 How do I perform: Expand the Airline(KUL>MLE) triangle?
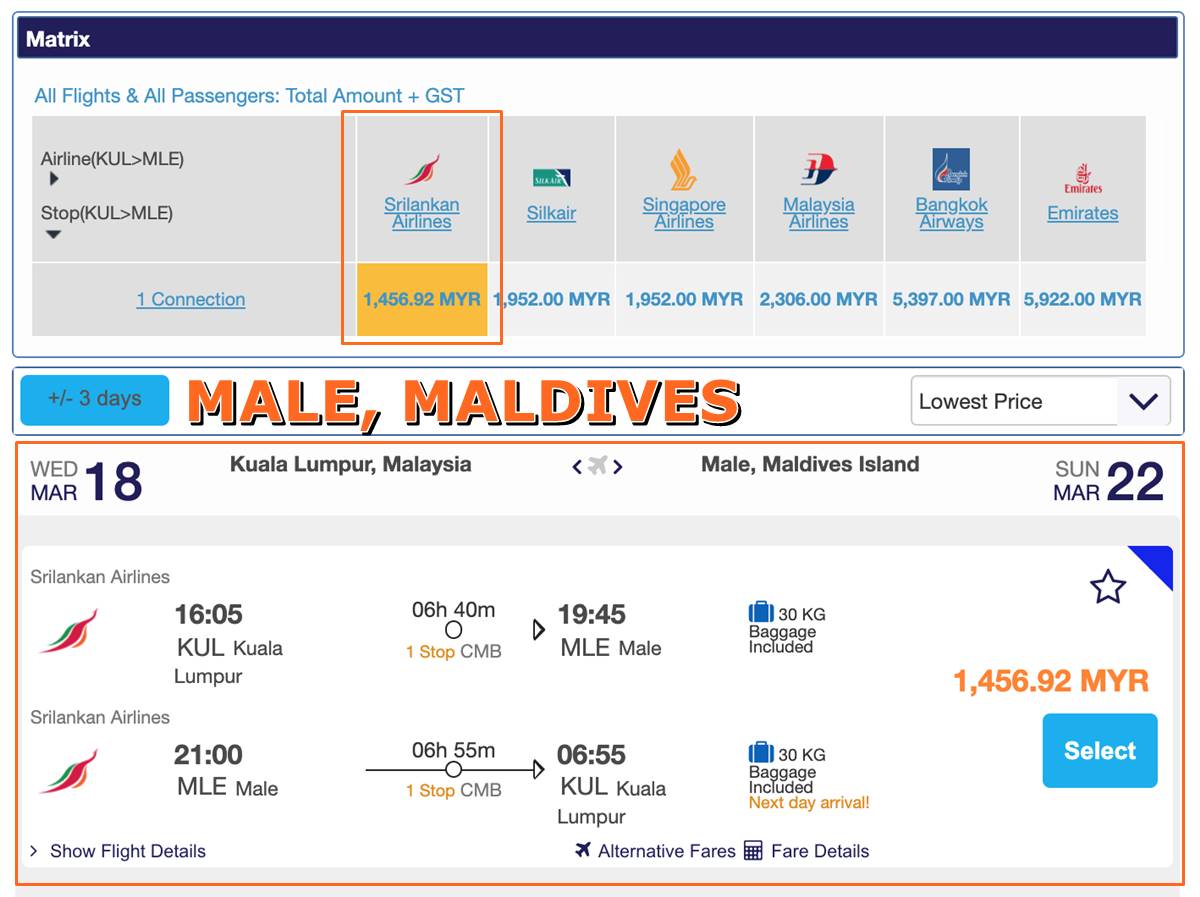click(54, 179)
